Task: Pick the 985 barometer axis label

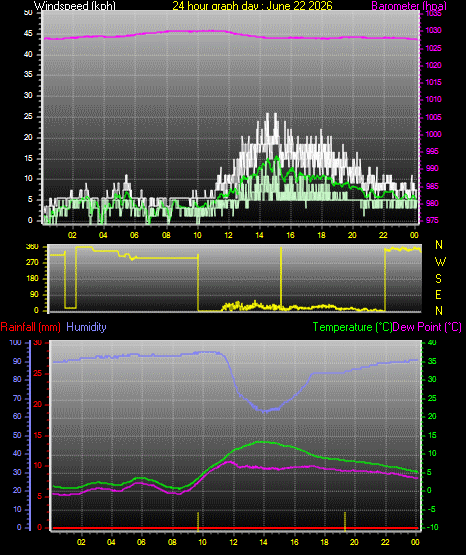Action: [x=432, y=186]
